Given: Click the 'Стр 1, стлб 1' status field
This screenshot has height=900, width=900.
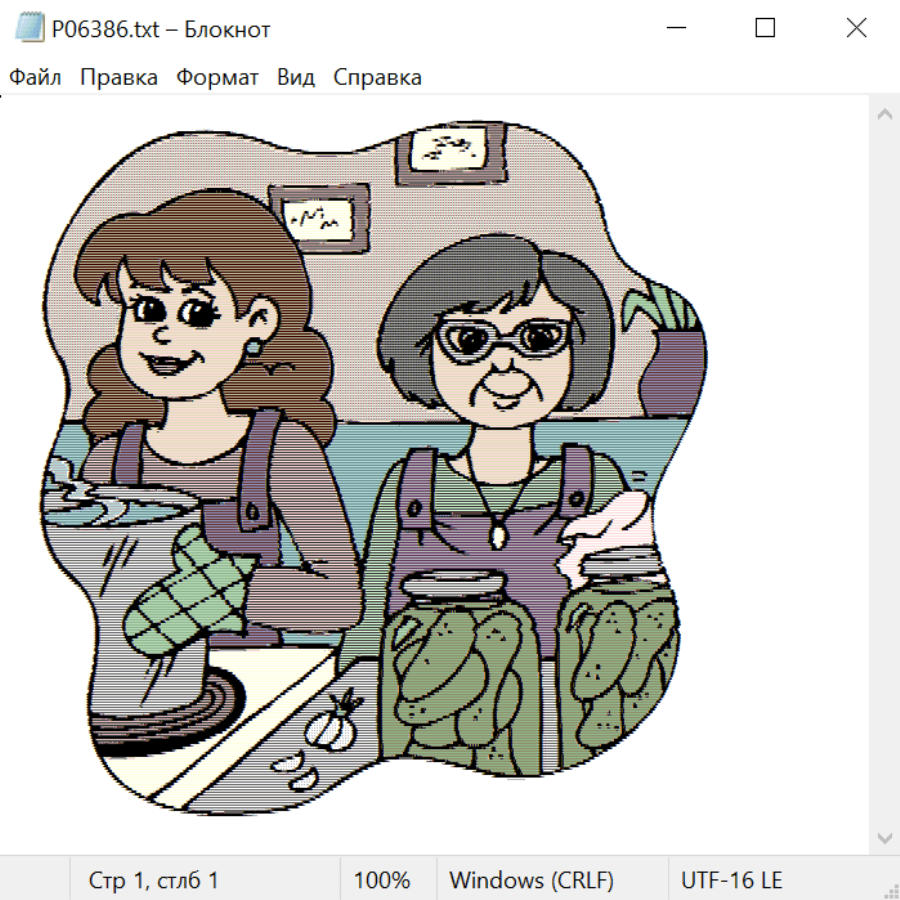Looking at the screenshot, I should pos(153,881).
